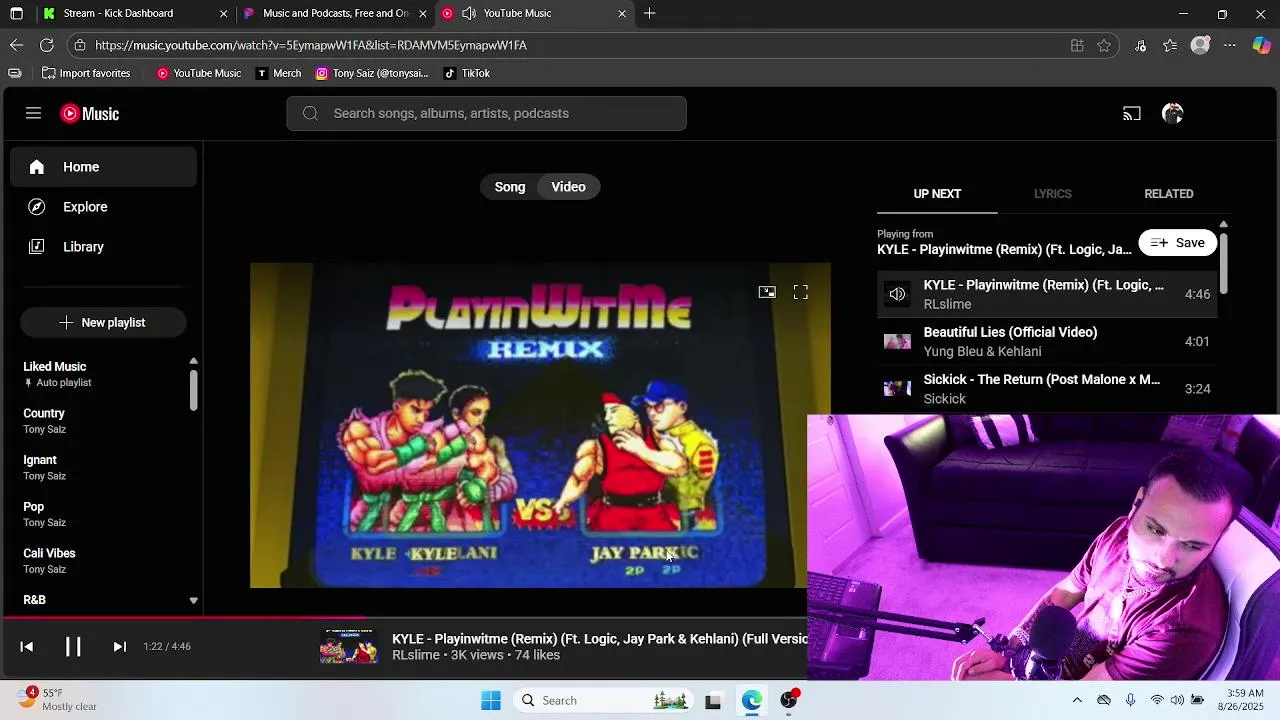Click the search songs, albums, artists field
The height and width of the screenshot is (720, 1280).
tap(487, 114)
